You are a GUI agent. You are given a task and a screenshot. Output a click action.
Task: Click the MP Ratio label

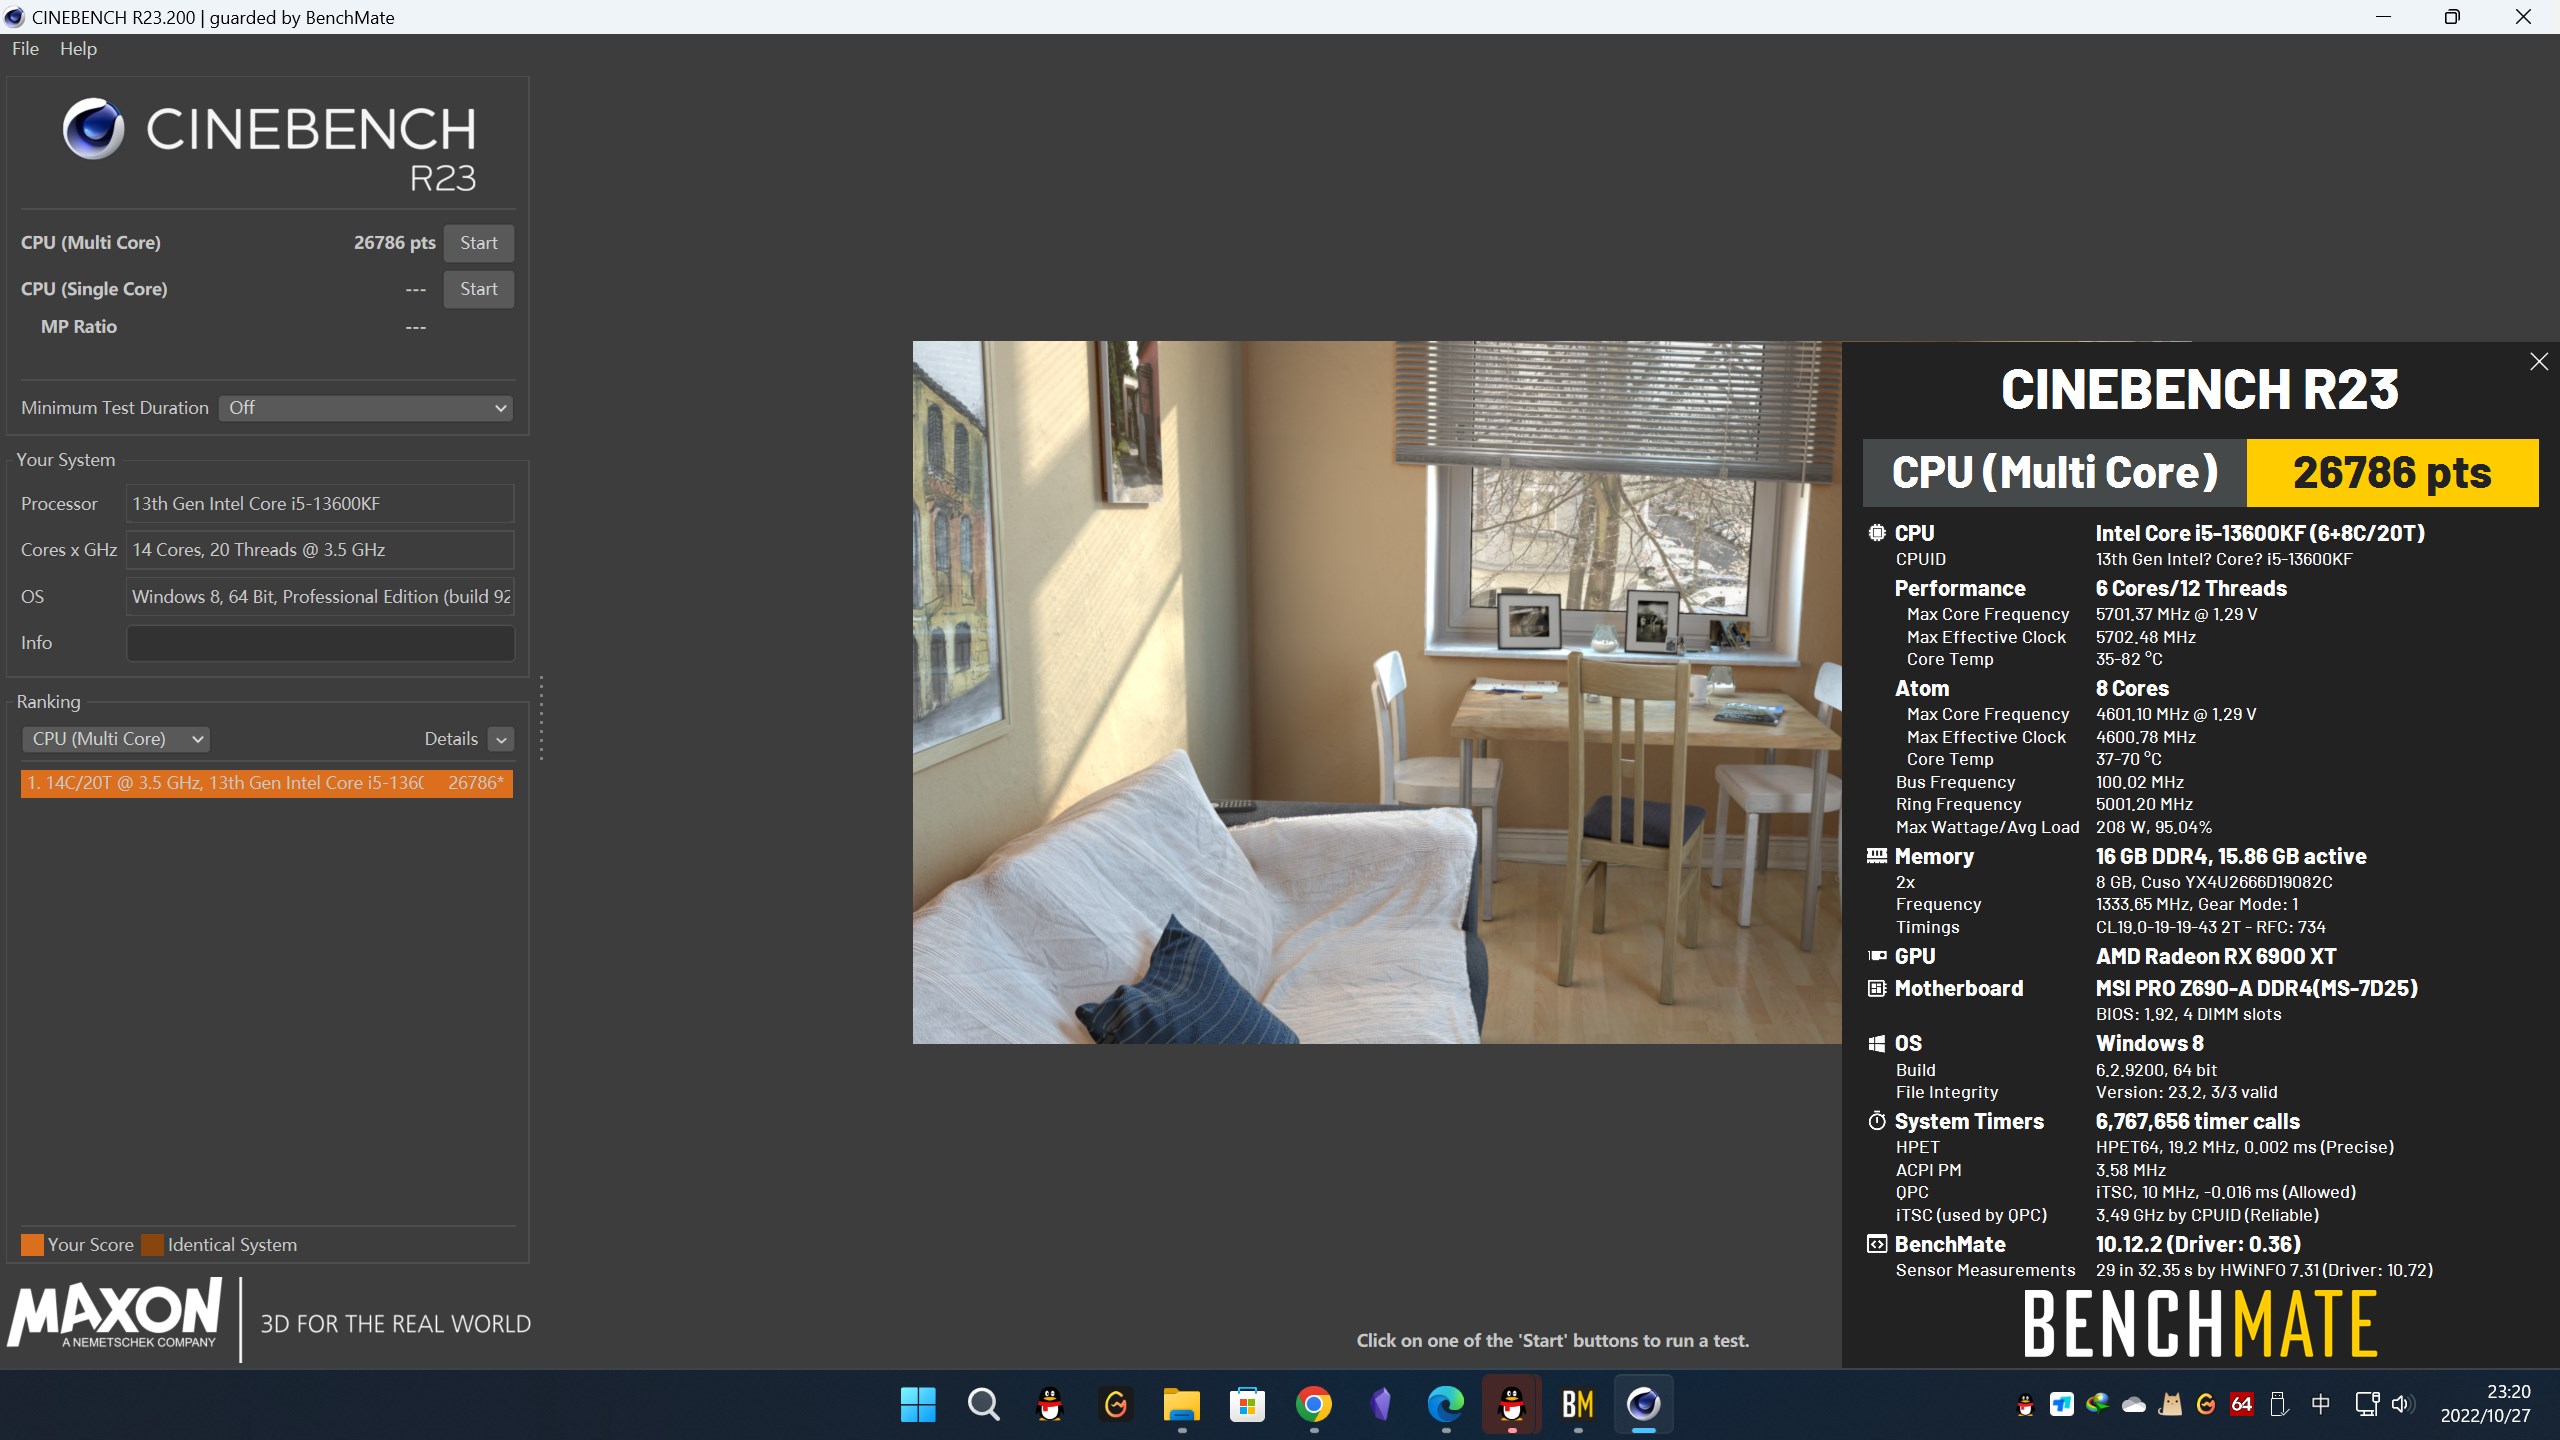click(x=79, y=327)
